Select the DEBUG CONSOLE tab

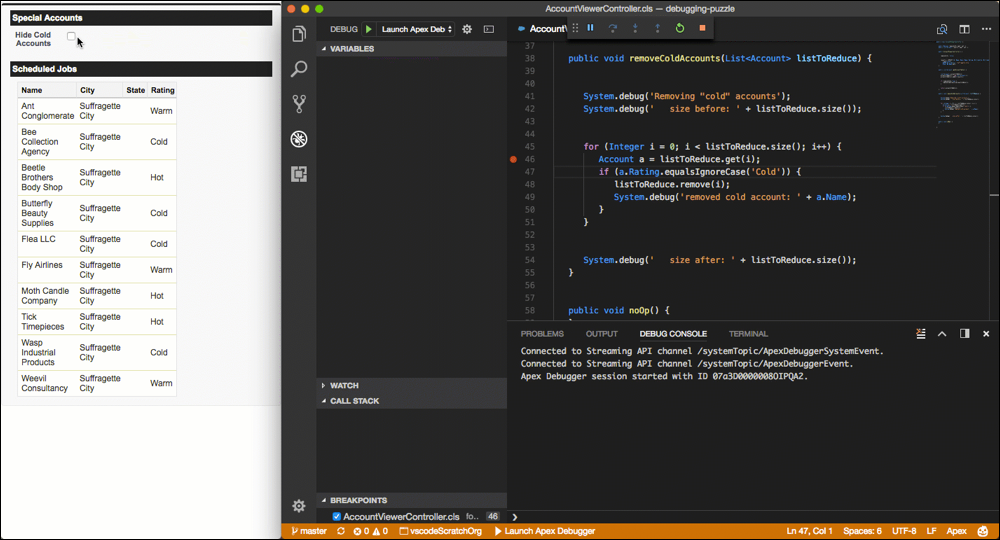673,333
